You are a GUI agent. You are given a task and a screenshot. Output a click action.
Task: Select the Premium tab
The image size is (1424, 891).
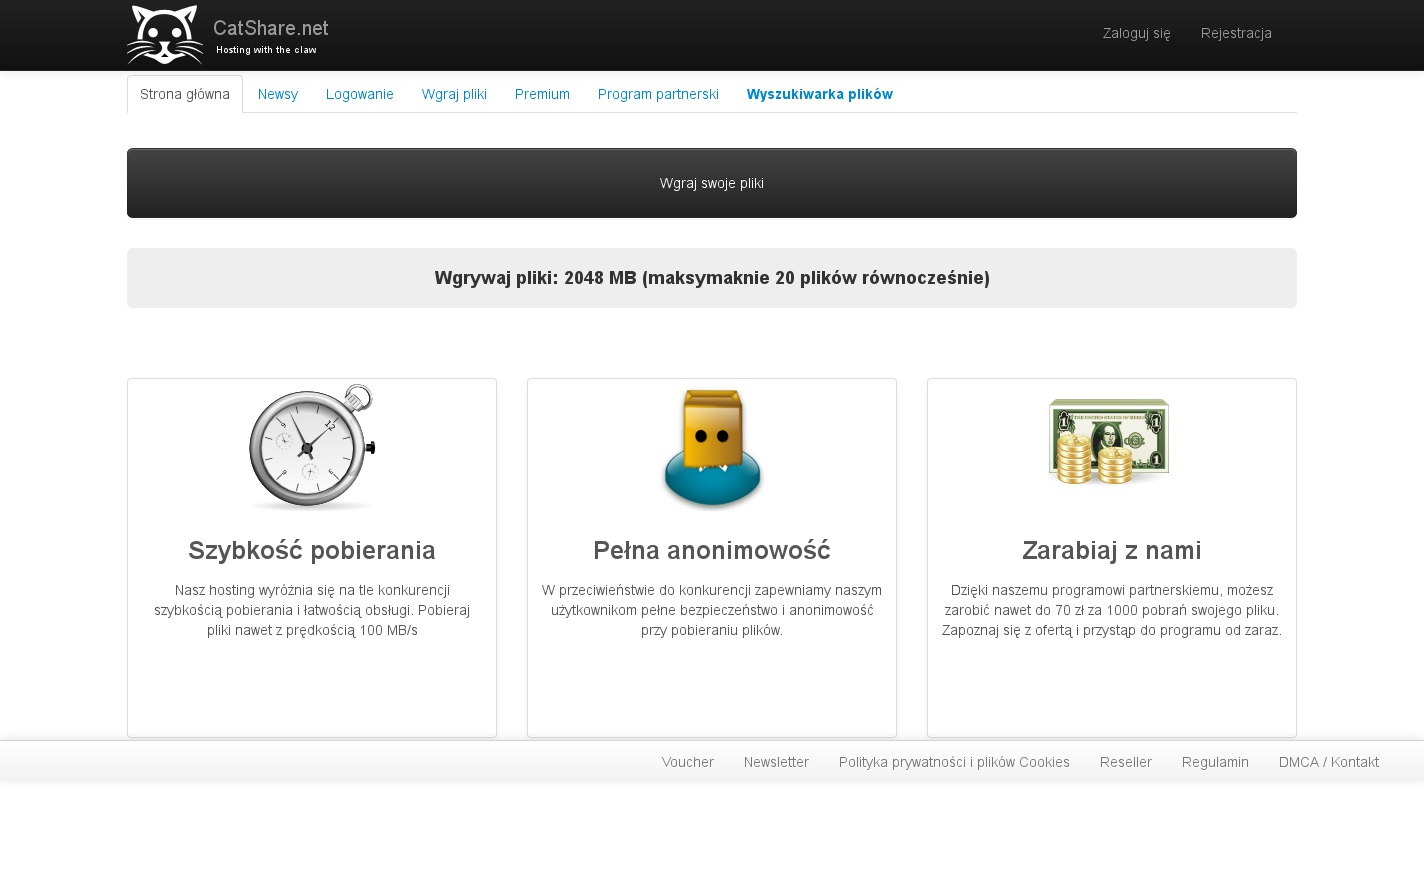[542, 94]
